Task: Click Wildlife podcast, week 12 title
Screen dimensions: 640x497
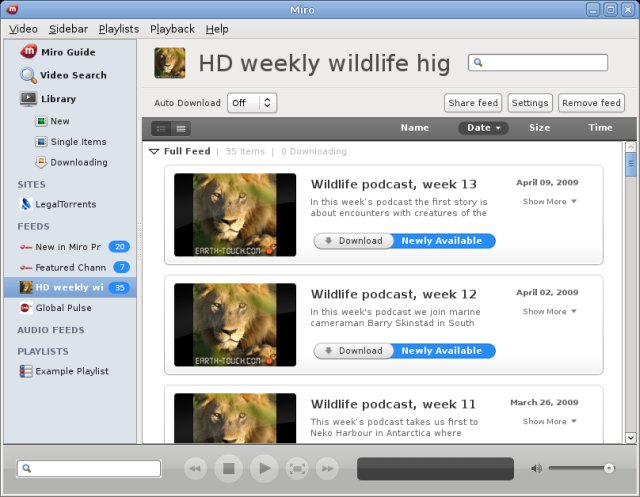Action: tap(393, 294)
